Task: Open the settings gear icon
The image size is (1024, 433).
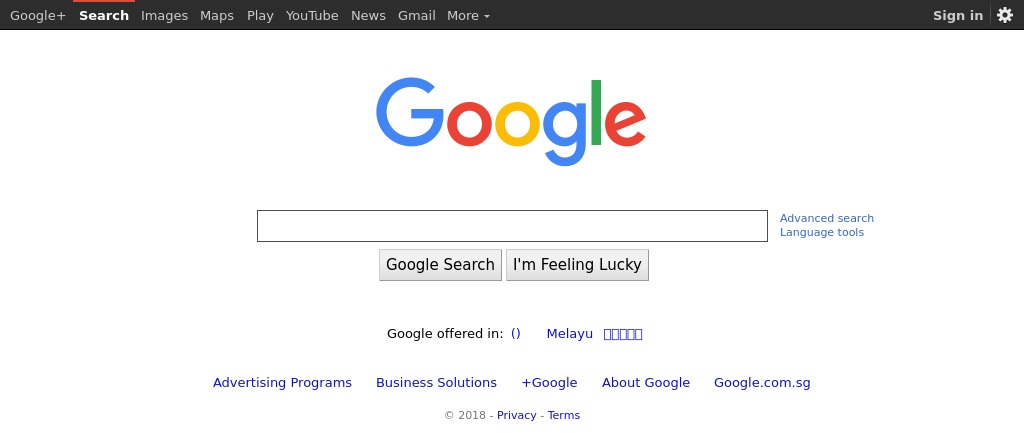Action: [1004, 15]
